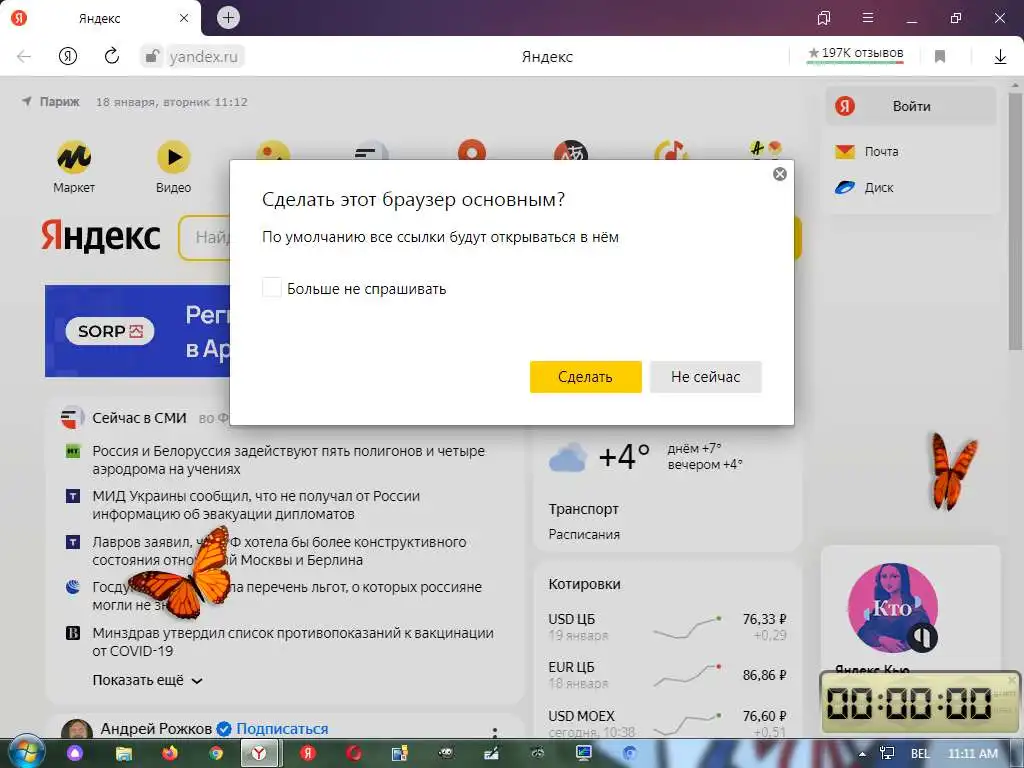Open 'Диск' cloud storage
This screenshot has height=768, width=1024.
tap(865, 188)
